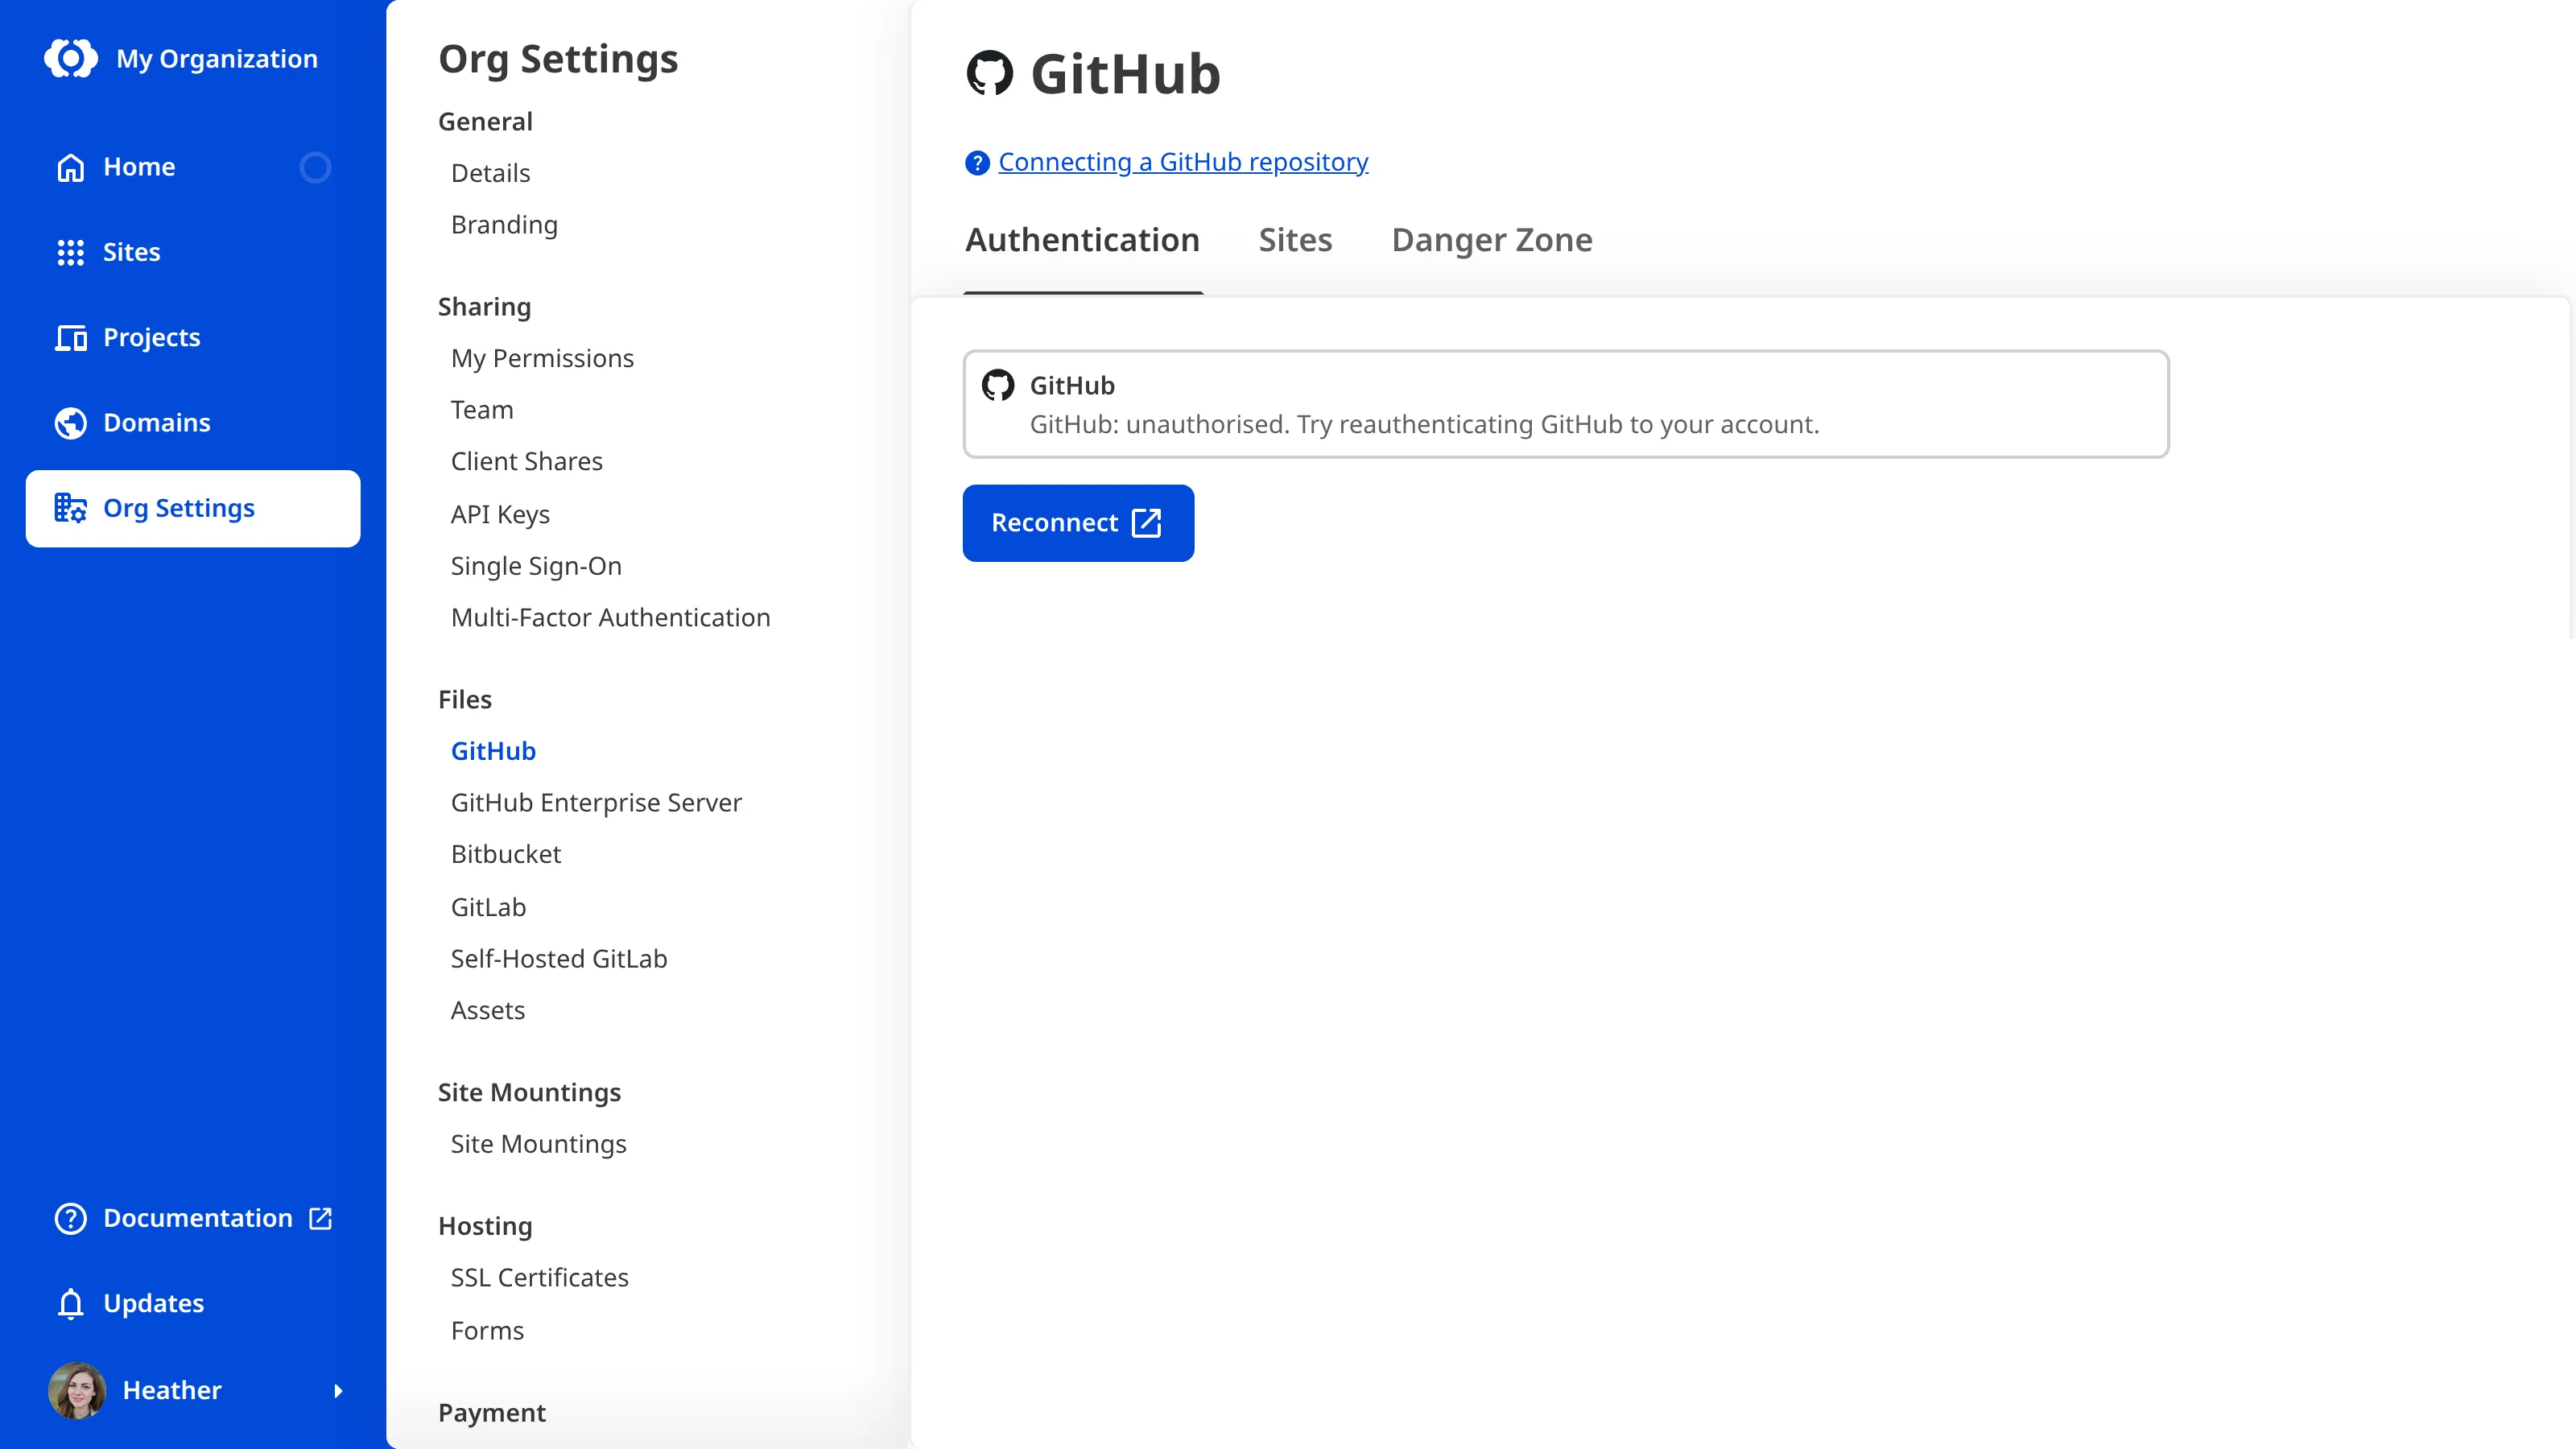Open Self-Hosted GitLab settings
Screen dimensions: 2576x1449
559,959
